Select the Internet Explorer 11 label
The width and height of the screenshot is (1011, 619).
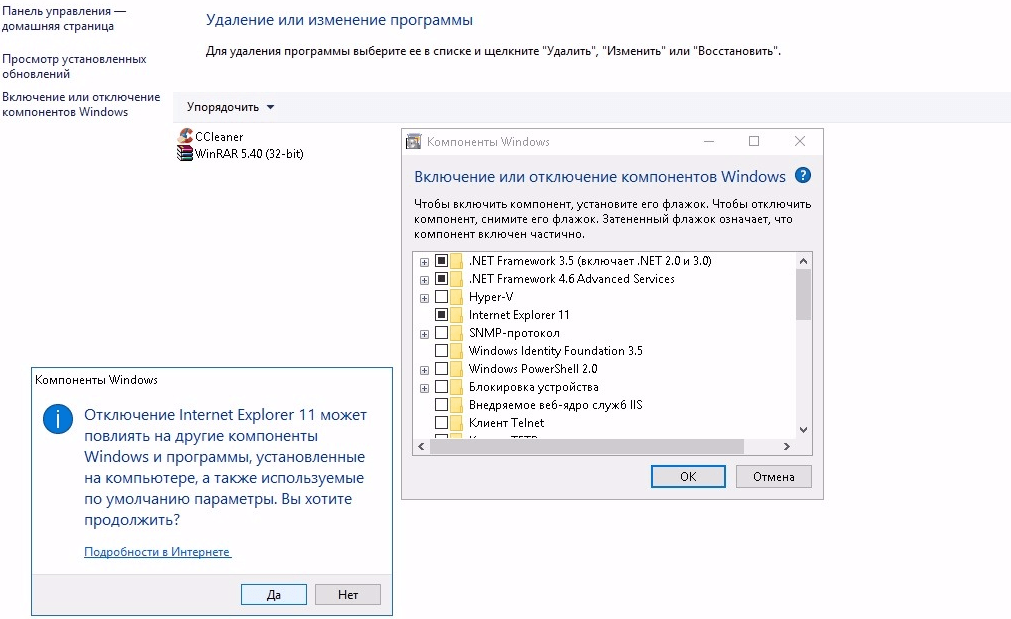(519, 315)
